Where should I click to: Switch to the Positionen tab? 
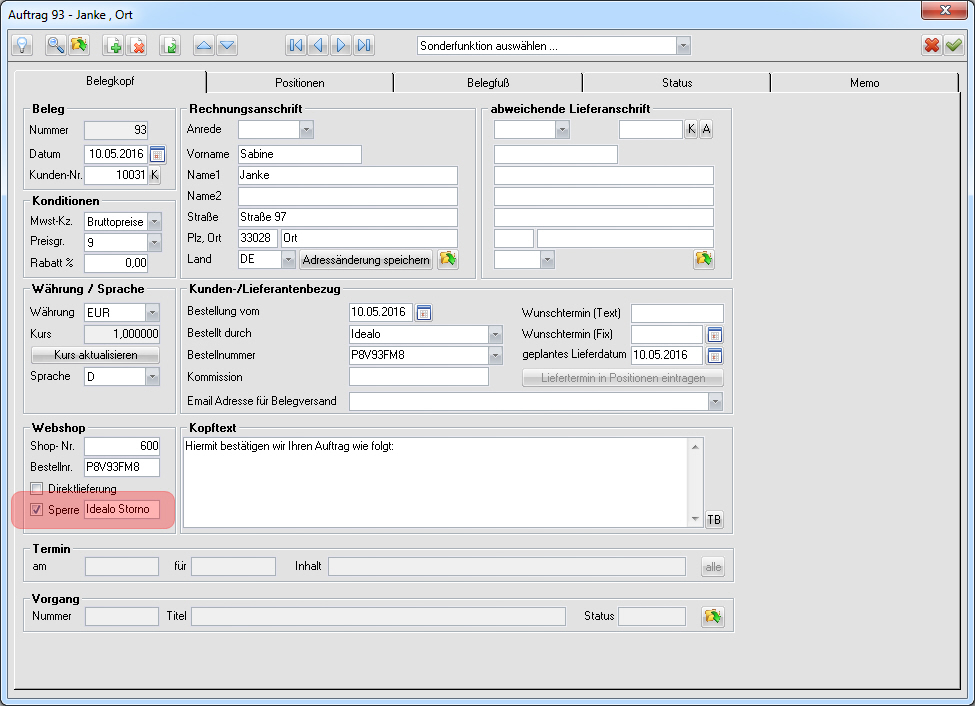click(300, 83)
